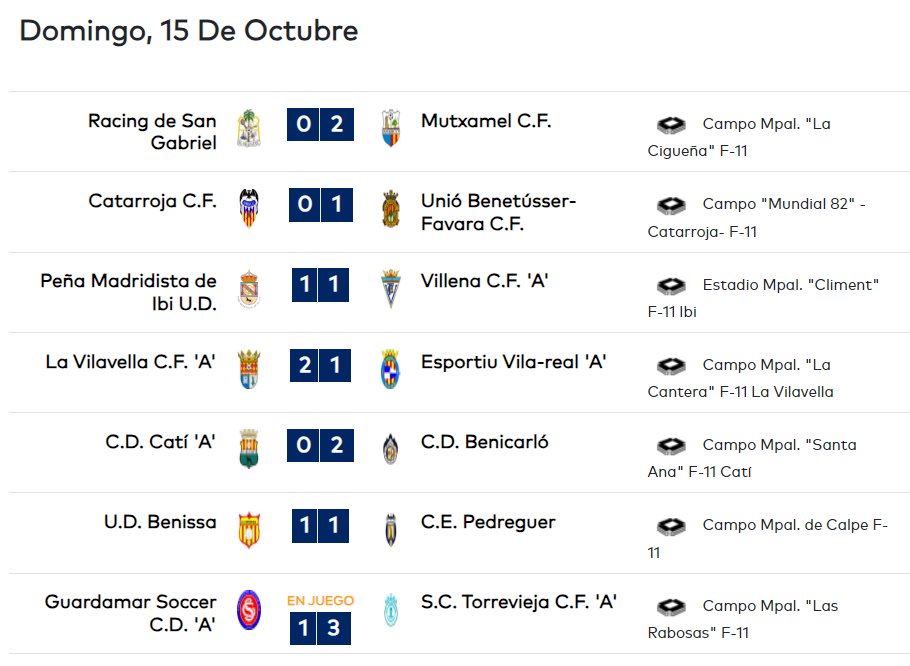Open the Catarroja C.F. bat crest
This screenshot has width=910, height=666.
(x=249, y=208)
